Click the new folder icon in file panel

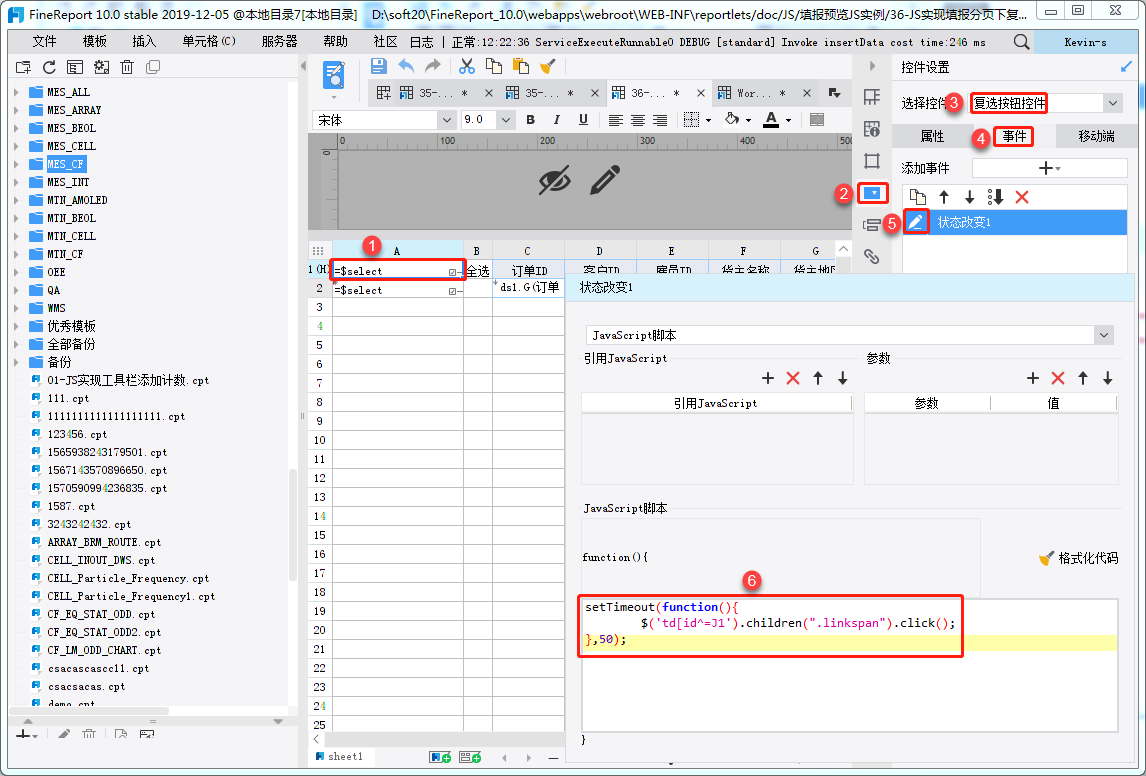pyautogui.click(x=23, y=67)
